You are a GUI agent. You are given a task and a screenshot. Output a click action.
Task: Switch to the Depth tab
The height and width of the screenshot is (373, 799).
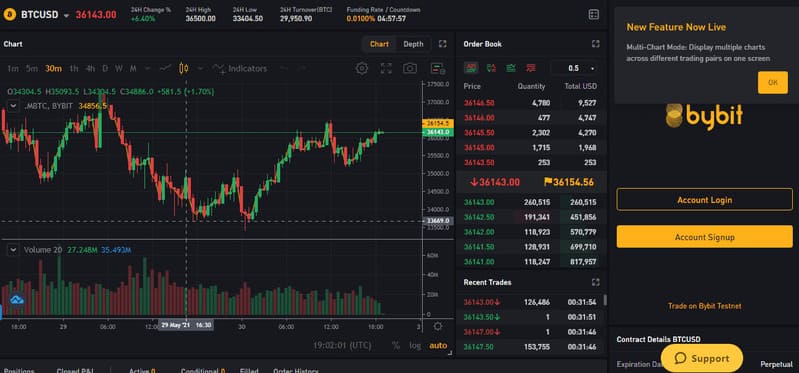413,44
